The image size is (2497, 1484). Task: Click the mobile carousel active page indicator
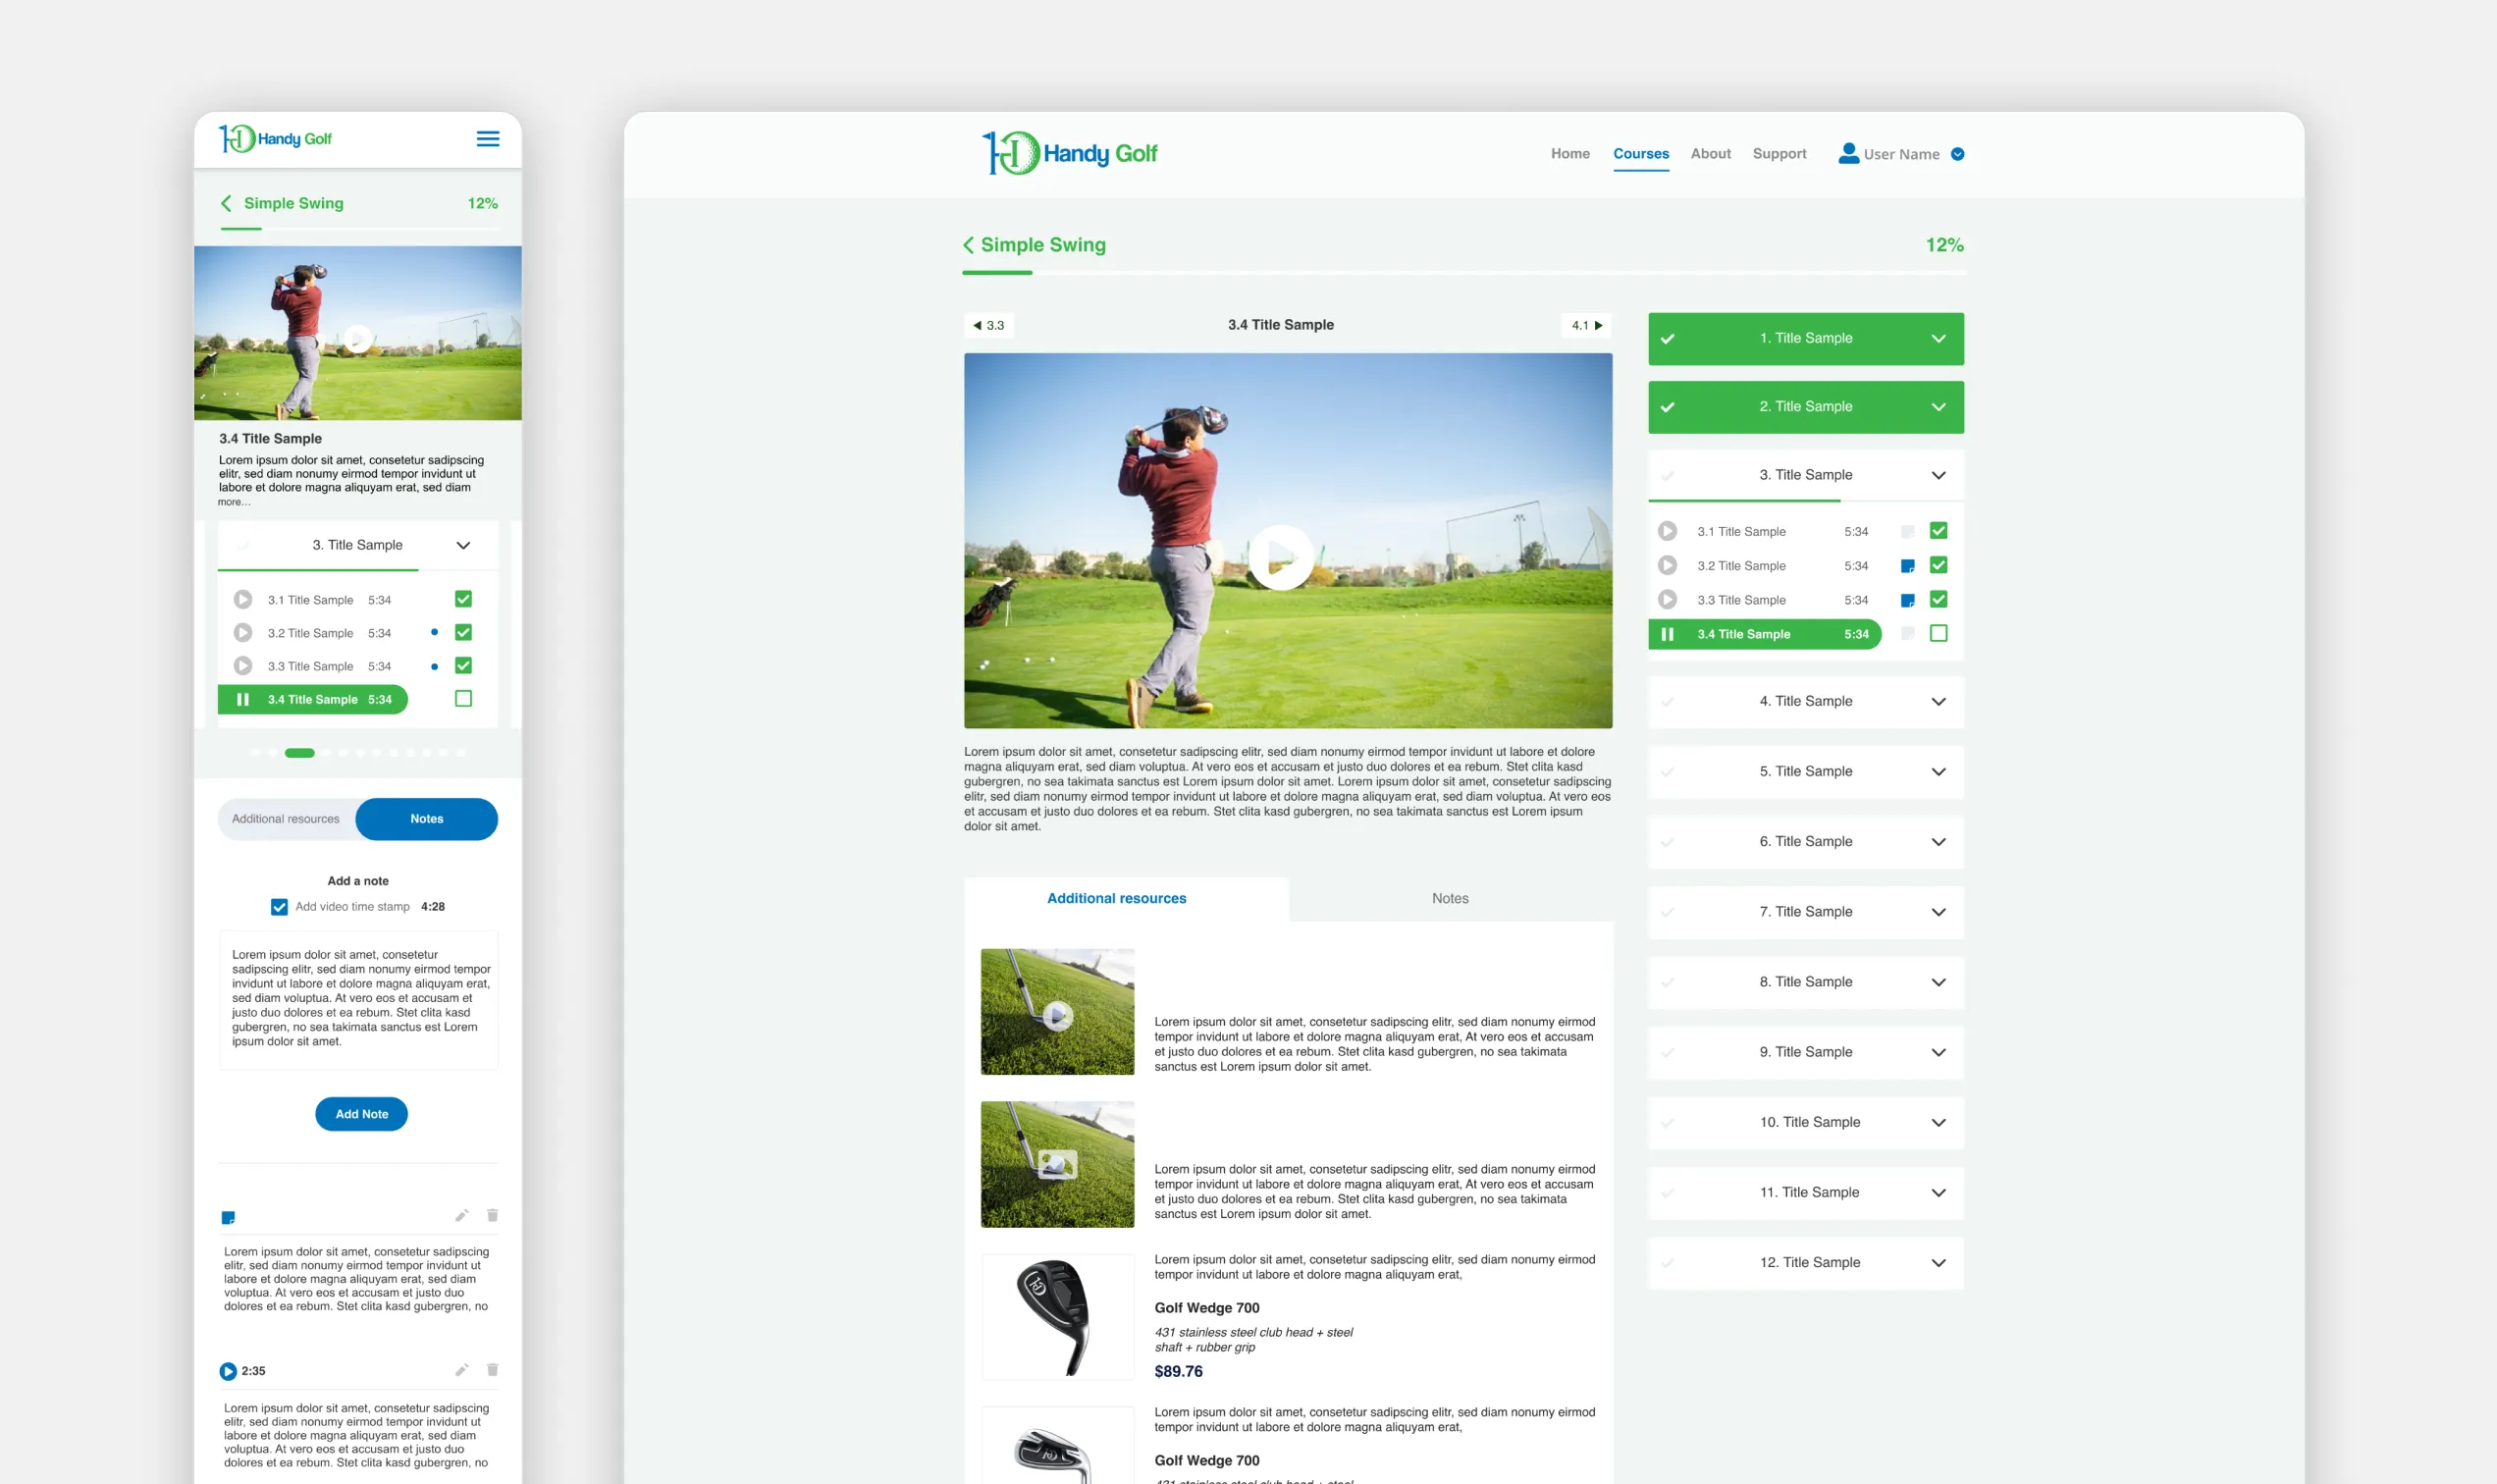(299, 753)
